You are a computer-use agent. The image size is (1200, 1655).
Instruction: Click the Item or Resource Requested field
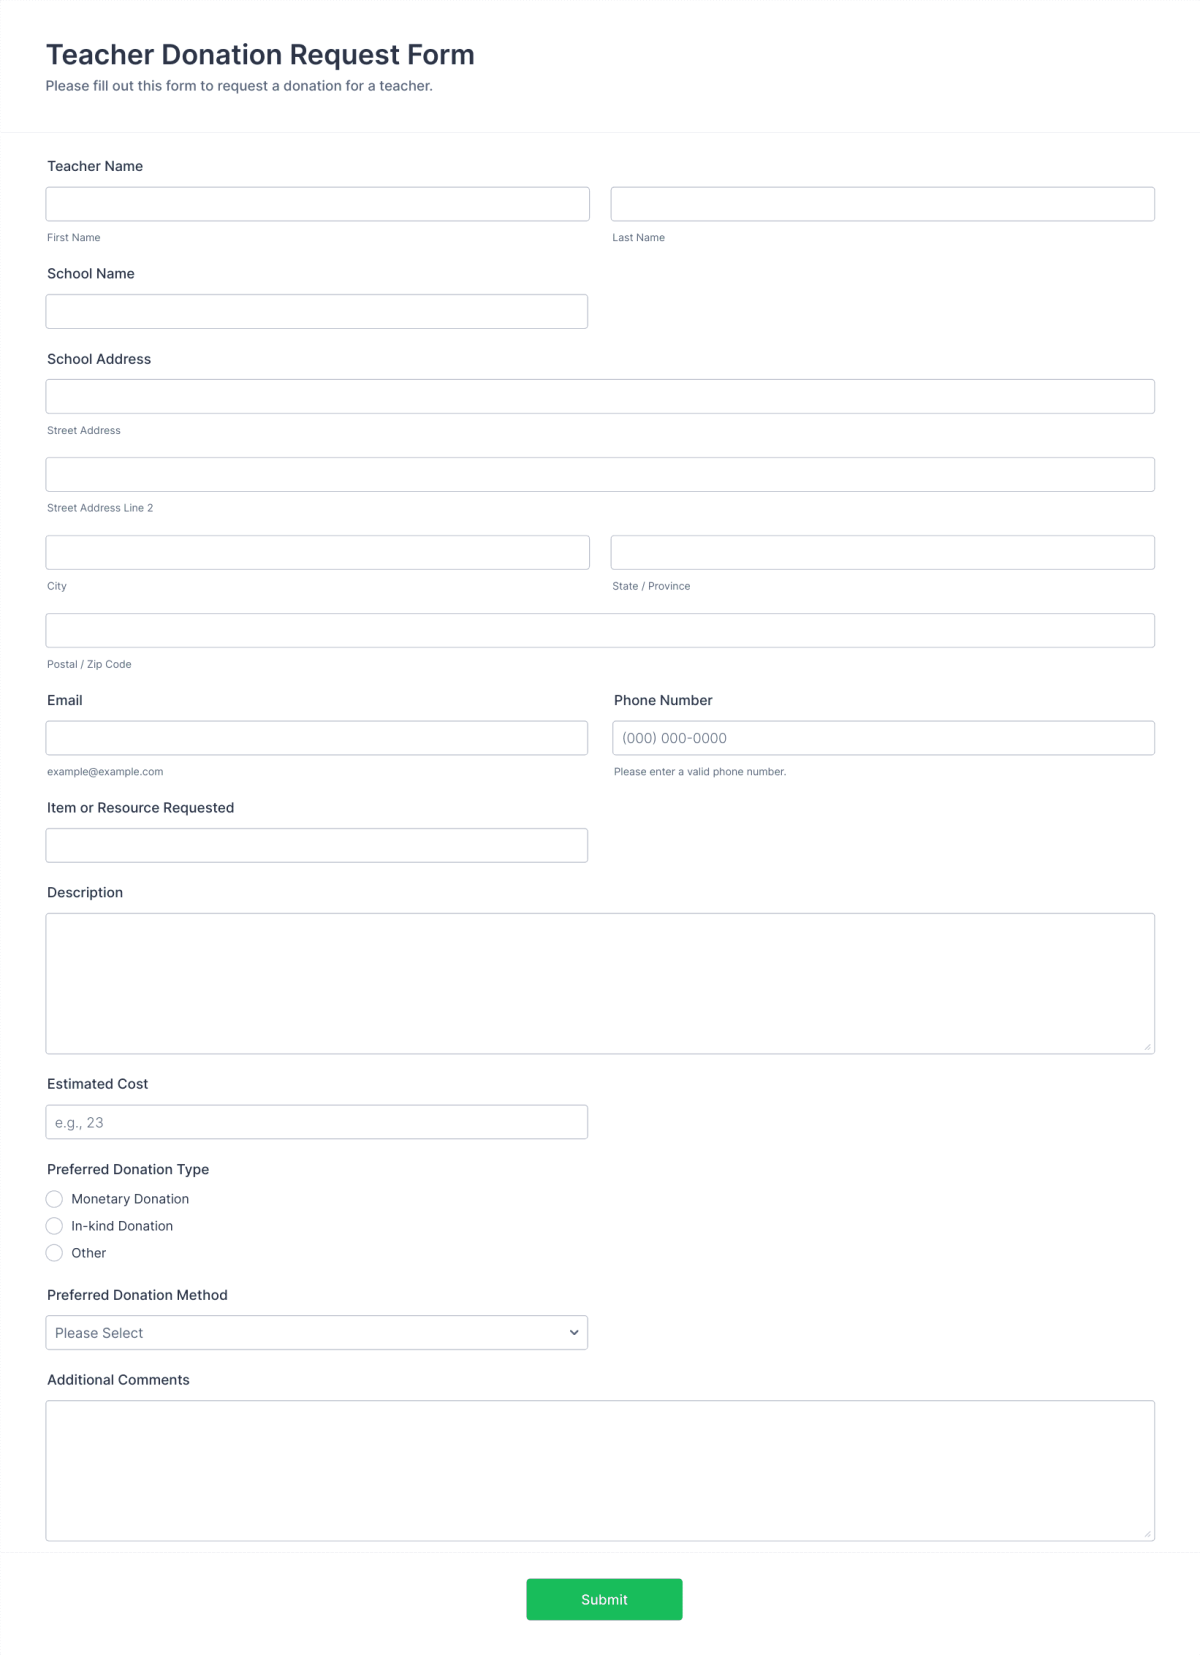316,844
